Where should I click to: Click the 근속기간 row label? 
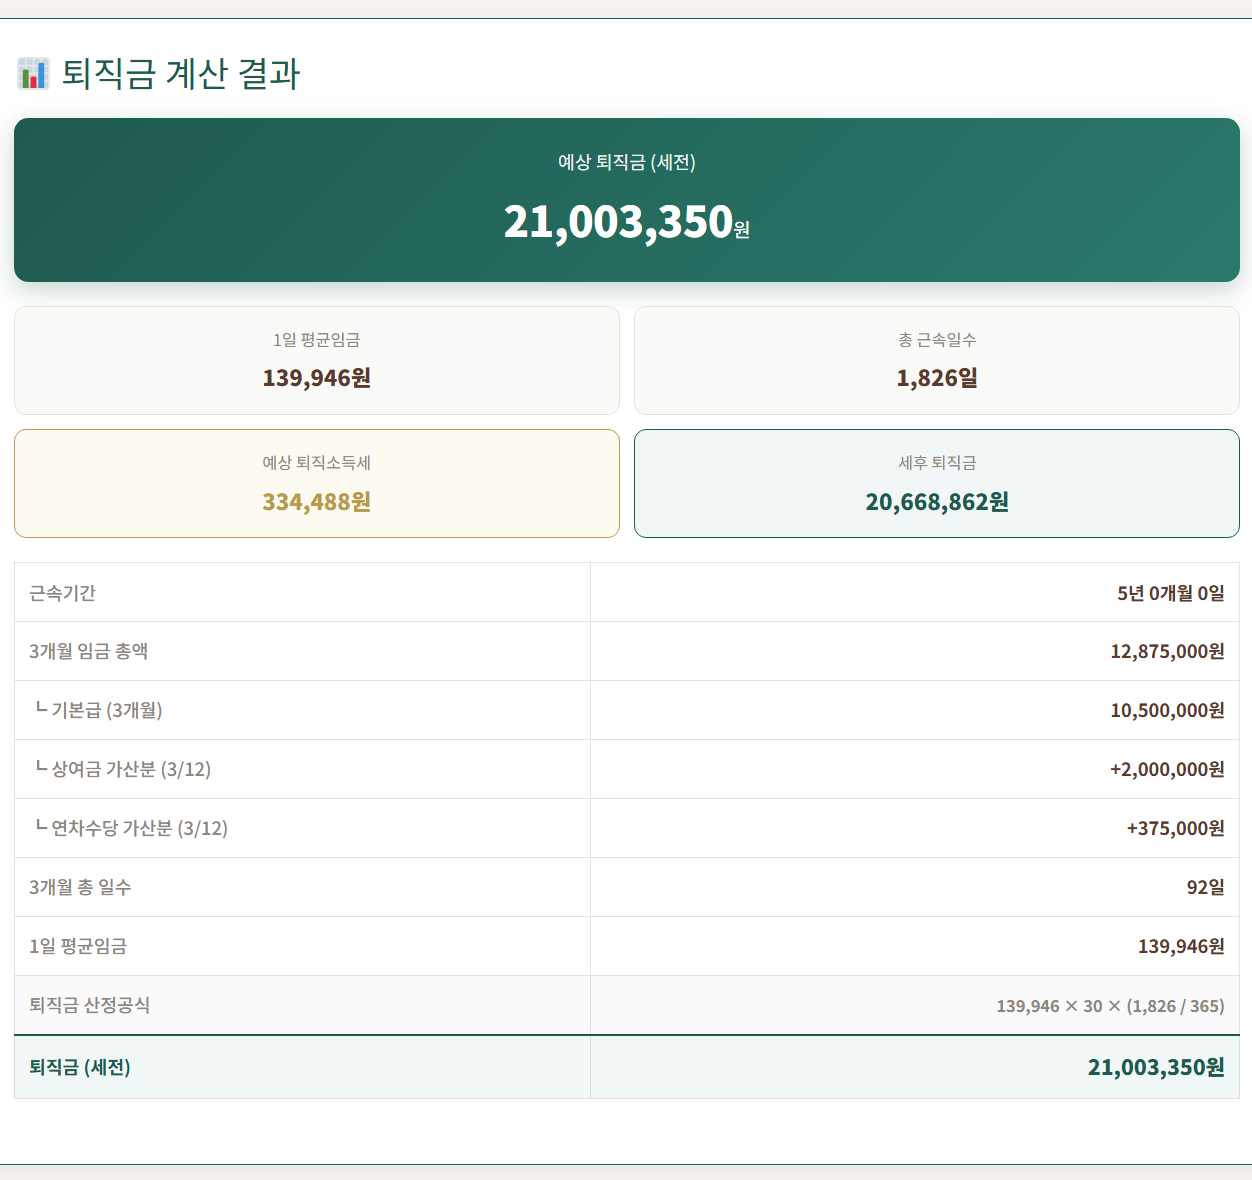click(62, 593)
